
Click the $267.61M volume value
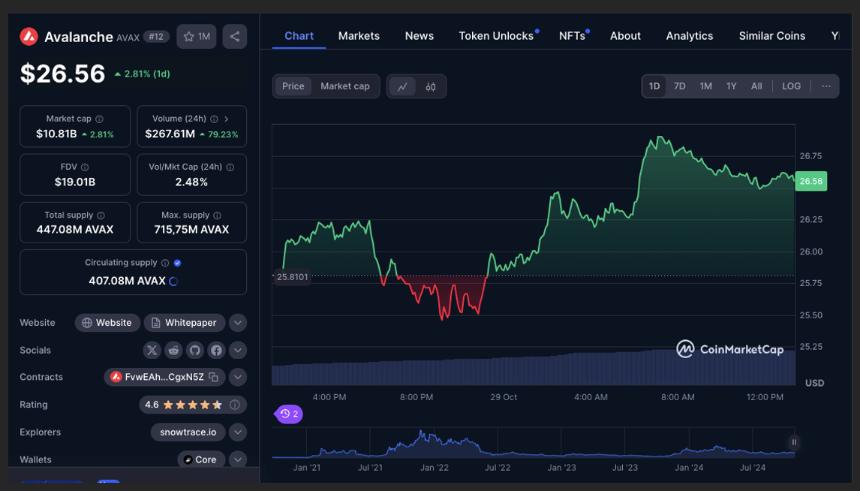tap(170, 134)
